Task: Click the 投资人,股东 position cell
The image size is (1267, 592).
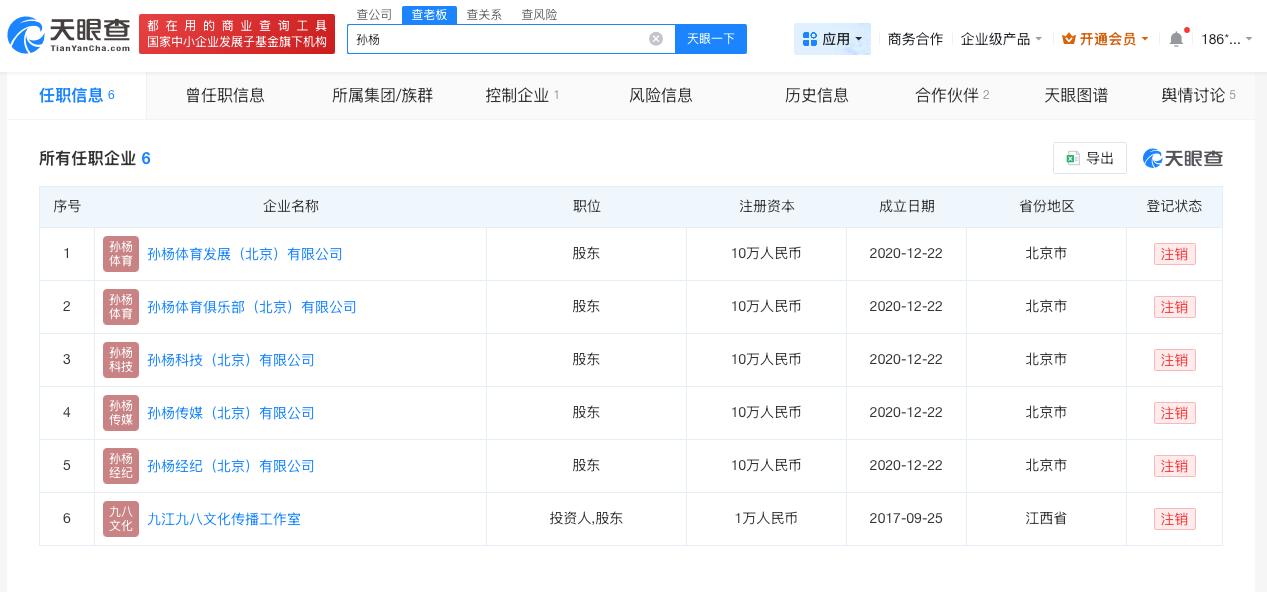Action: (586, 518)
